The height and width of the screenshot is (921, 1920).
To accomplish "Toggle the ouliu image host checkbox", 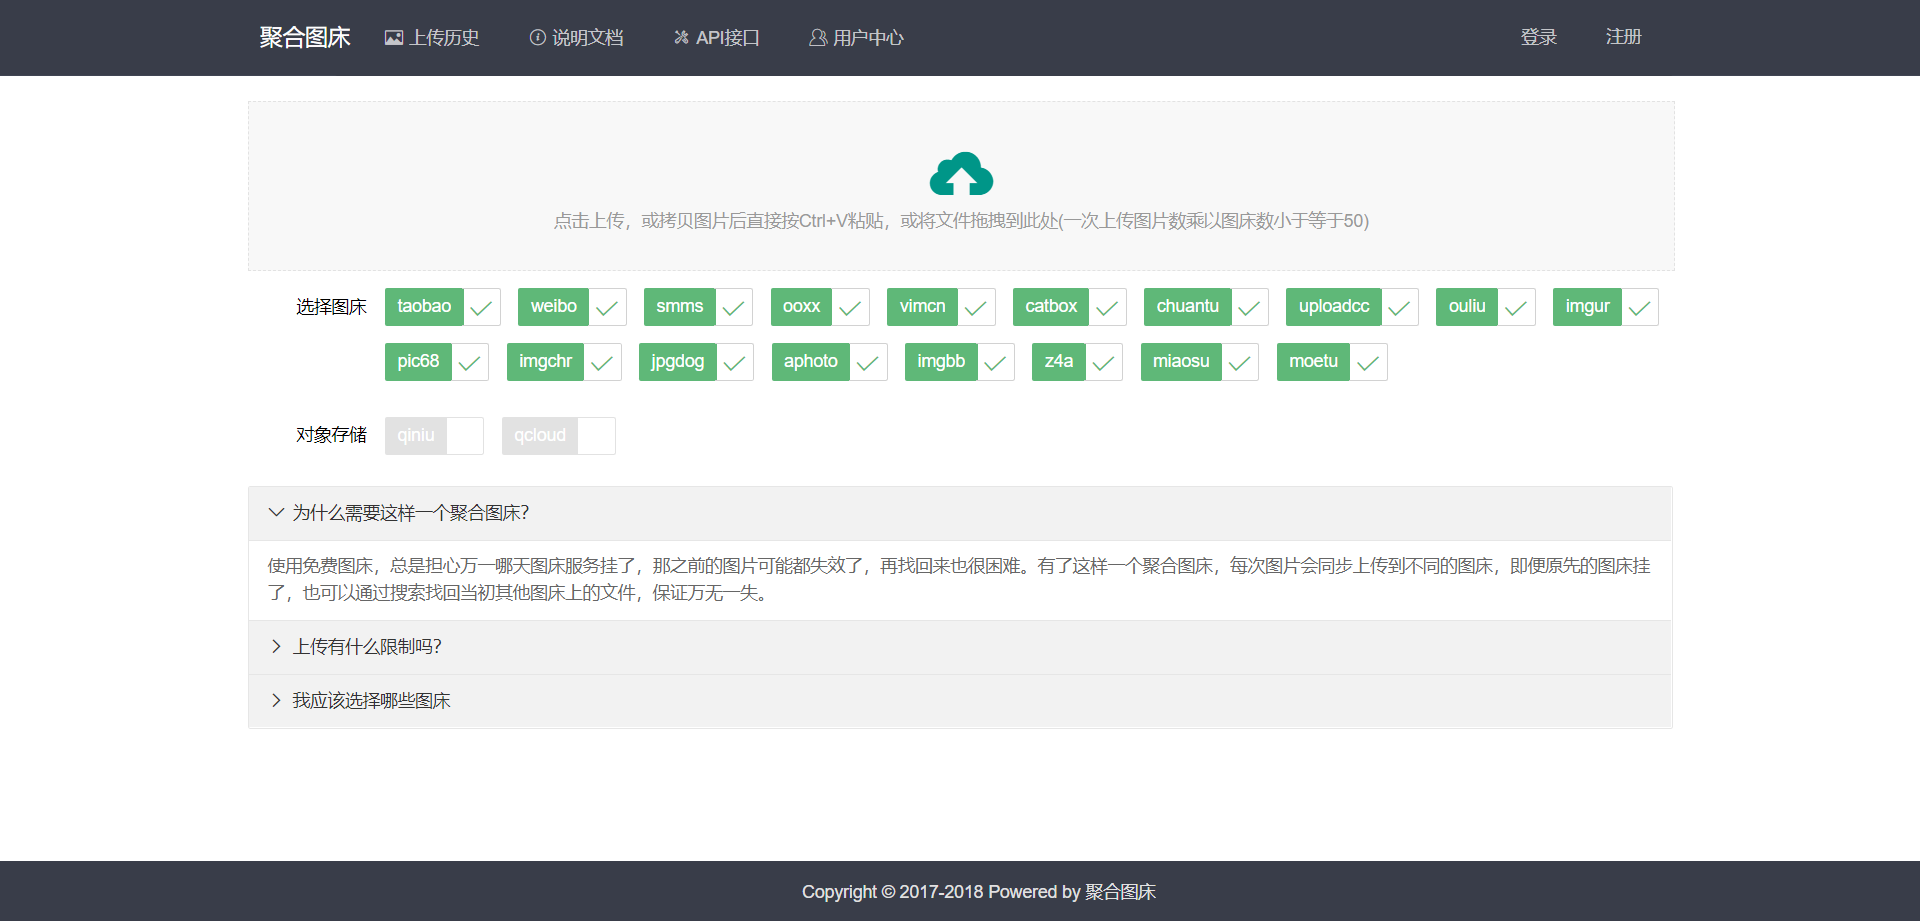I will [x=1486, y=307].
